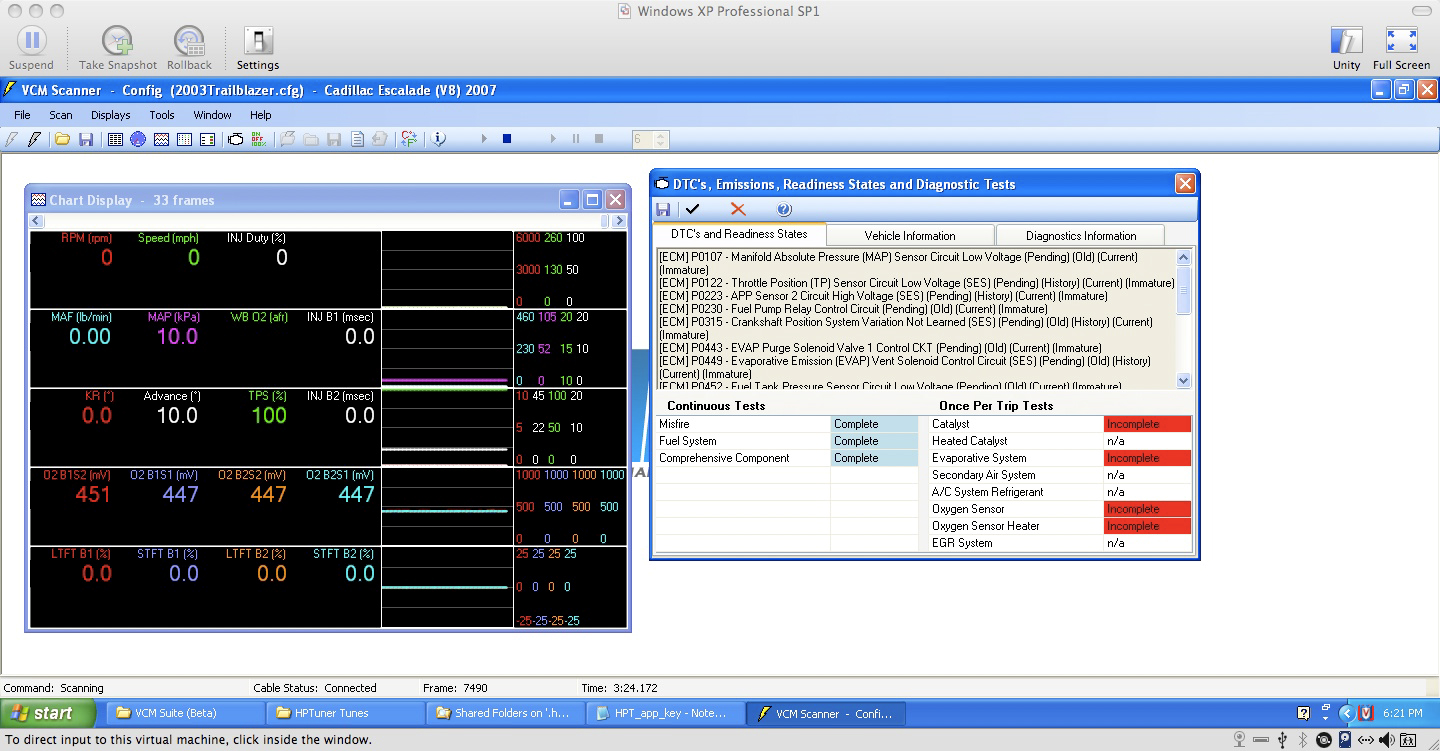
Task: Open VCM Suite (Beta) taskbar button
Action: pyautogui.click(x=184, y=713)
